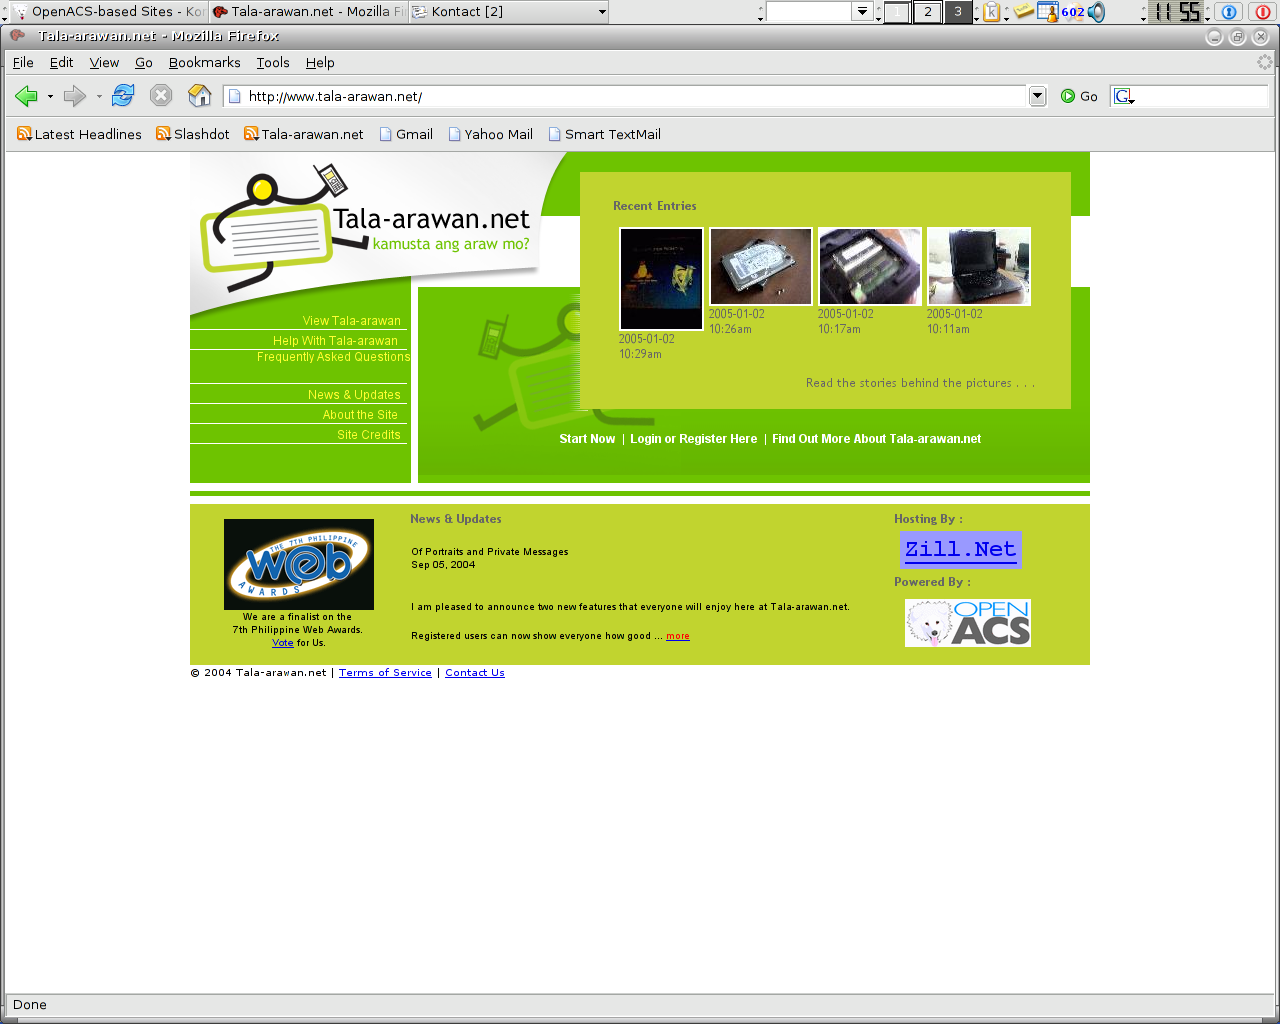The height and width of the screenshot is (1024, 1280).
Task: Click the Terms of Service link
Action: [x=385, y=673]
